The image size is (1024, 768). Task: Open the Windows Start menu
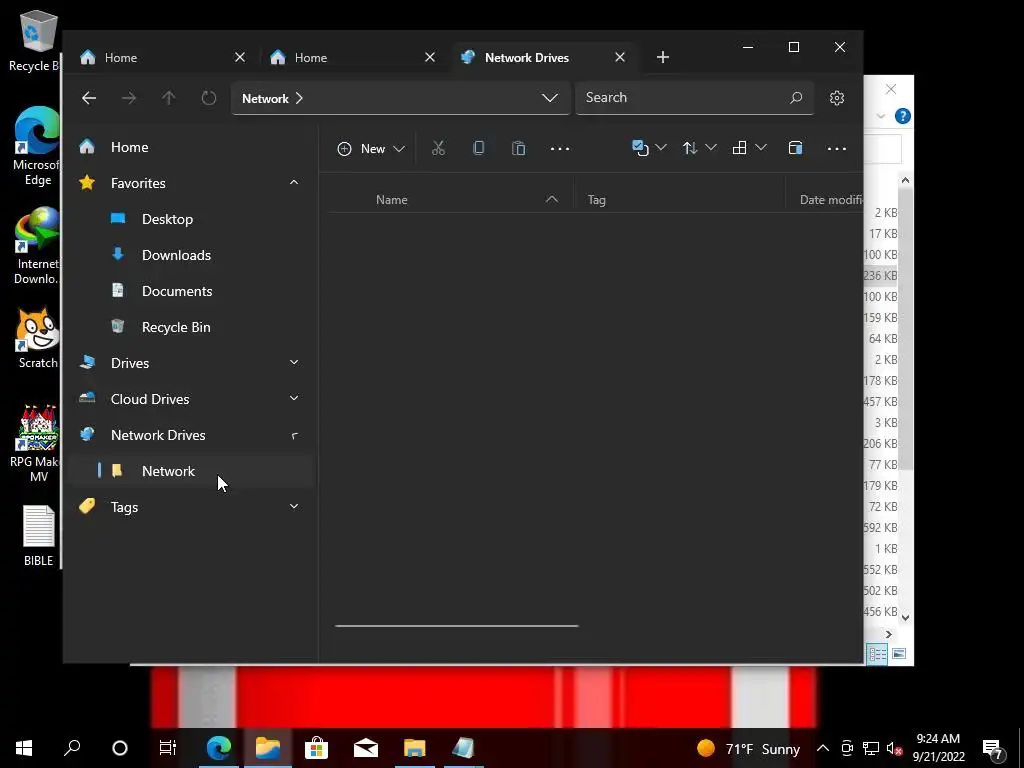coord(24,748)
